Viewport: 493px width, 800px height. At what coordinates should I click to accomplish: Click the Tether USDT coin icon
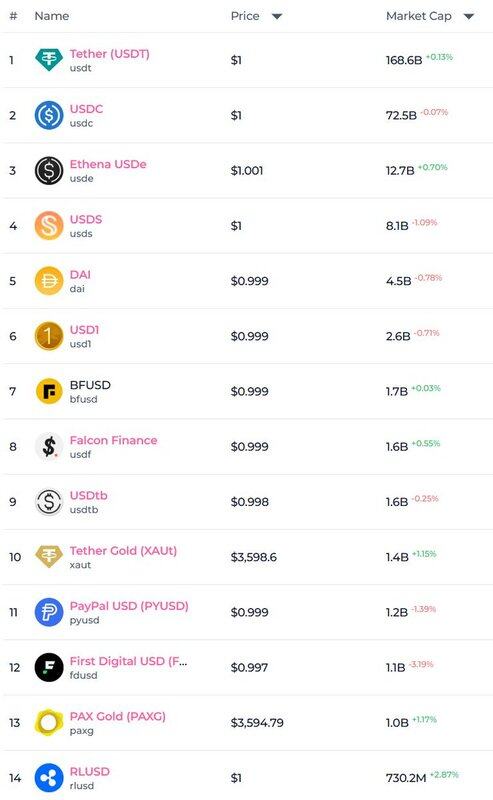pyautogui.click(x=49, y=60)
